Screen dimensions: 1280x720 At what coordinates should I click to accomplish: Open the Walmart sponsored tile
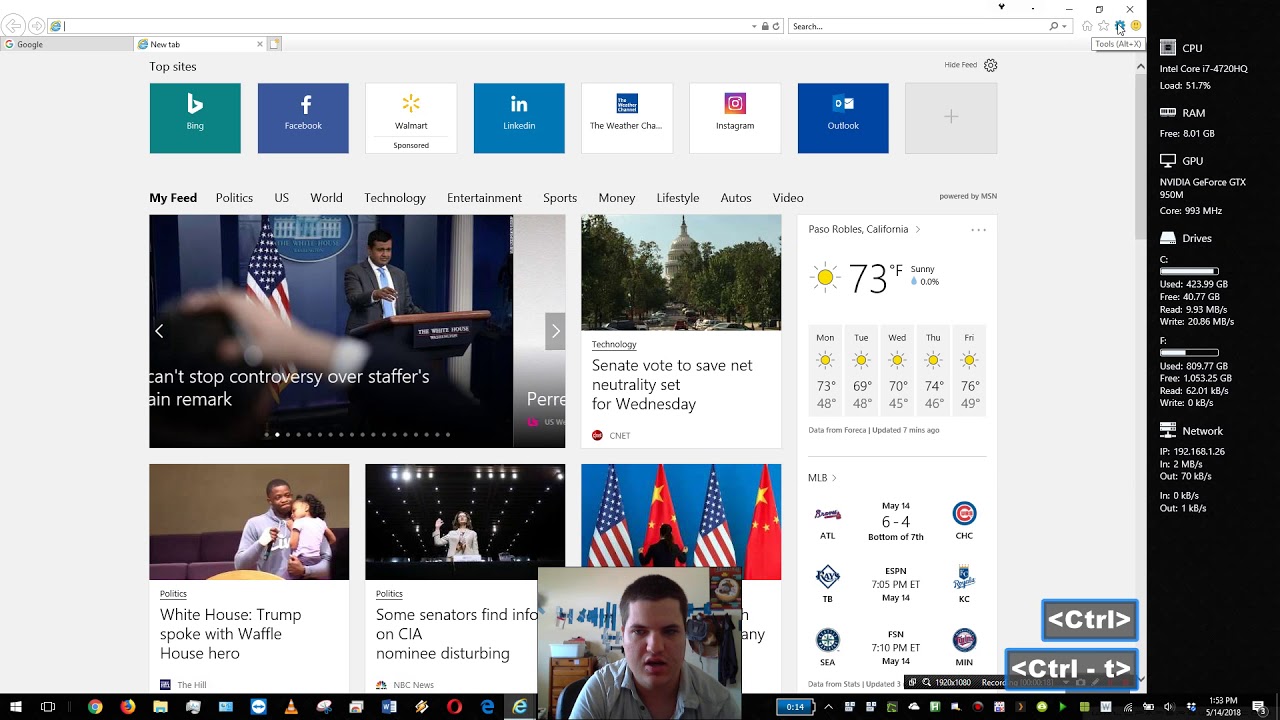tap(411, 118)
